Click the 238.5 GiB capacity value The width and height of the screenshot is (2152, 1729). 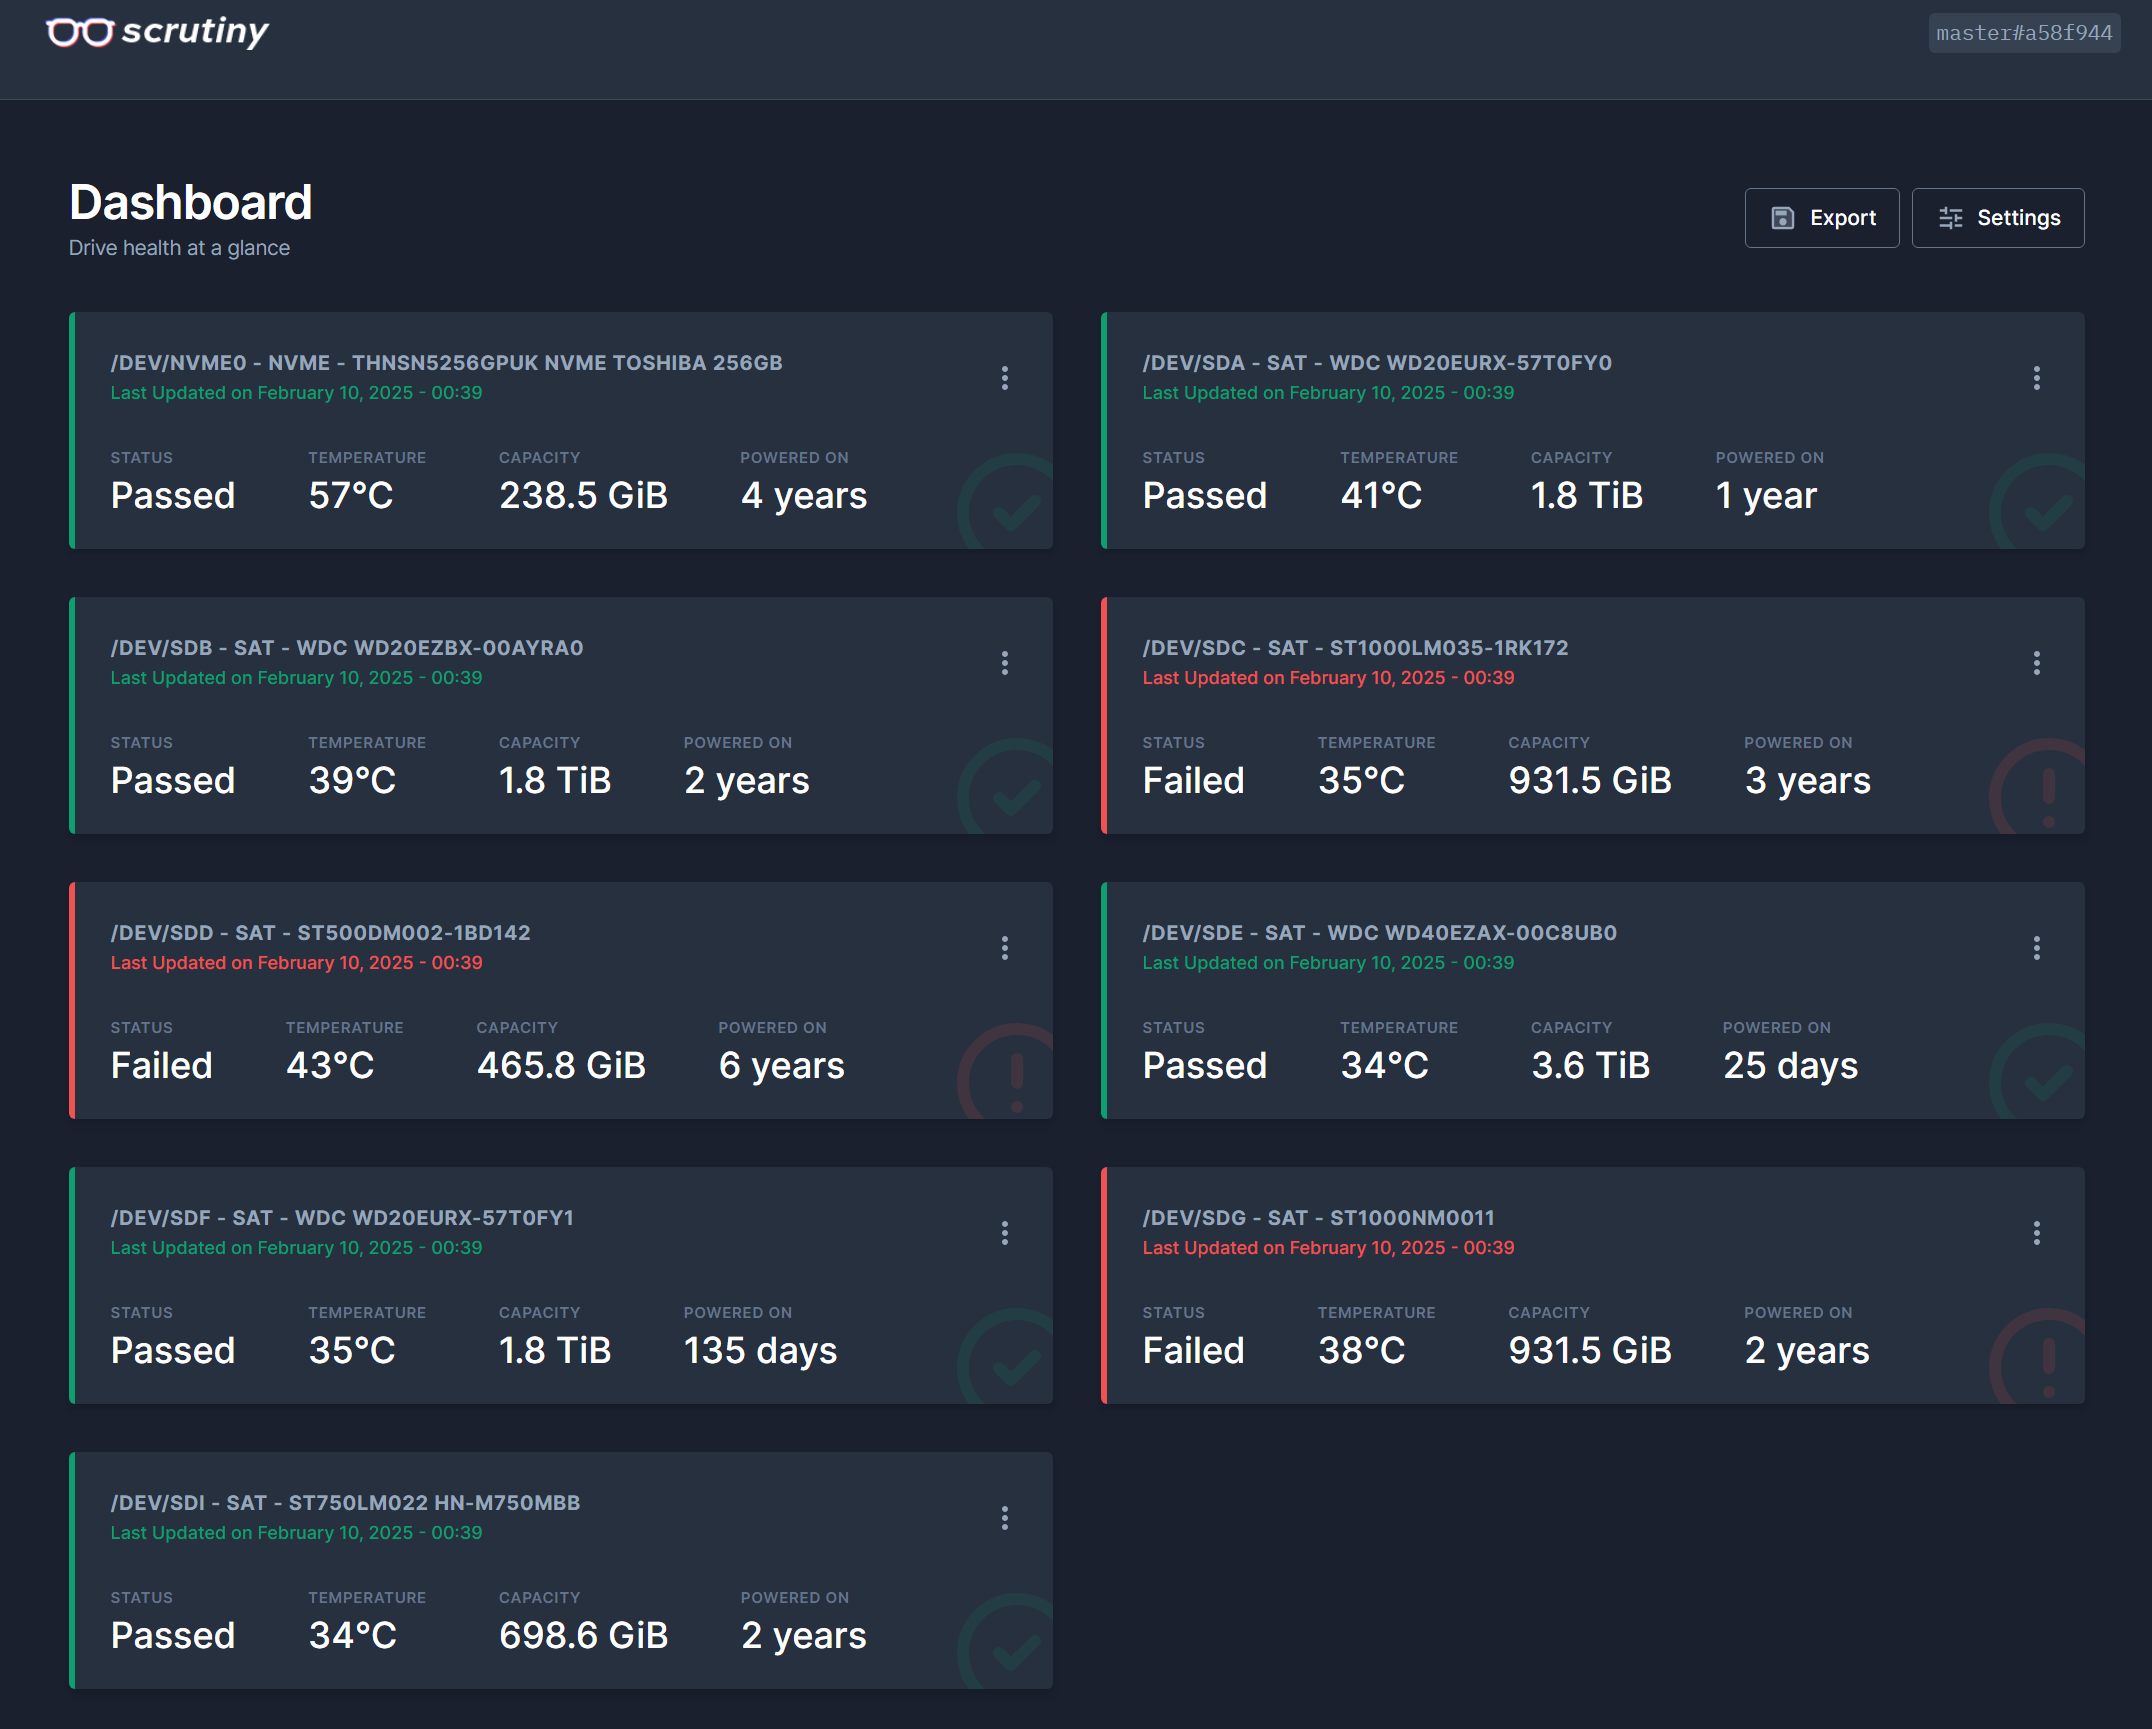coord(583,496)
